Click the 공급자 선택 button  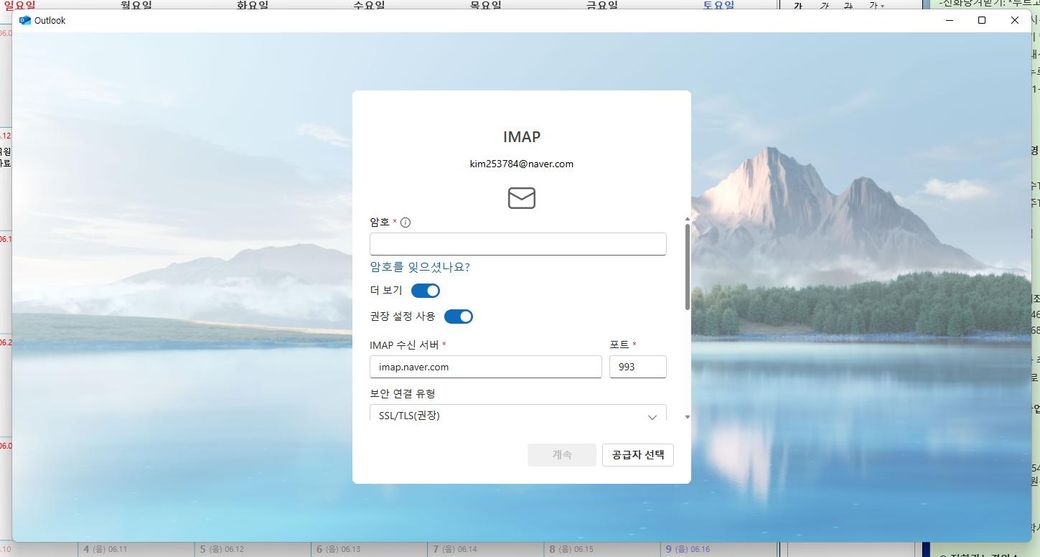[637, 455]
